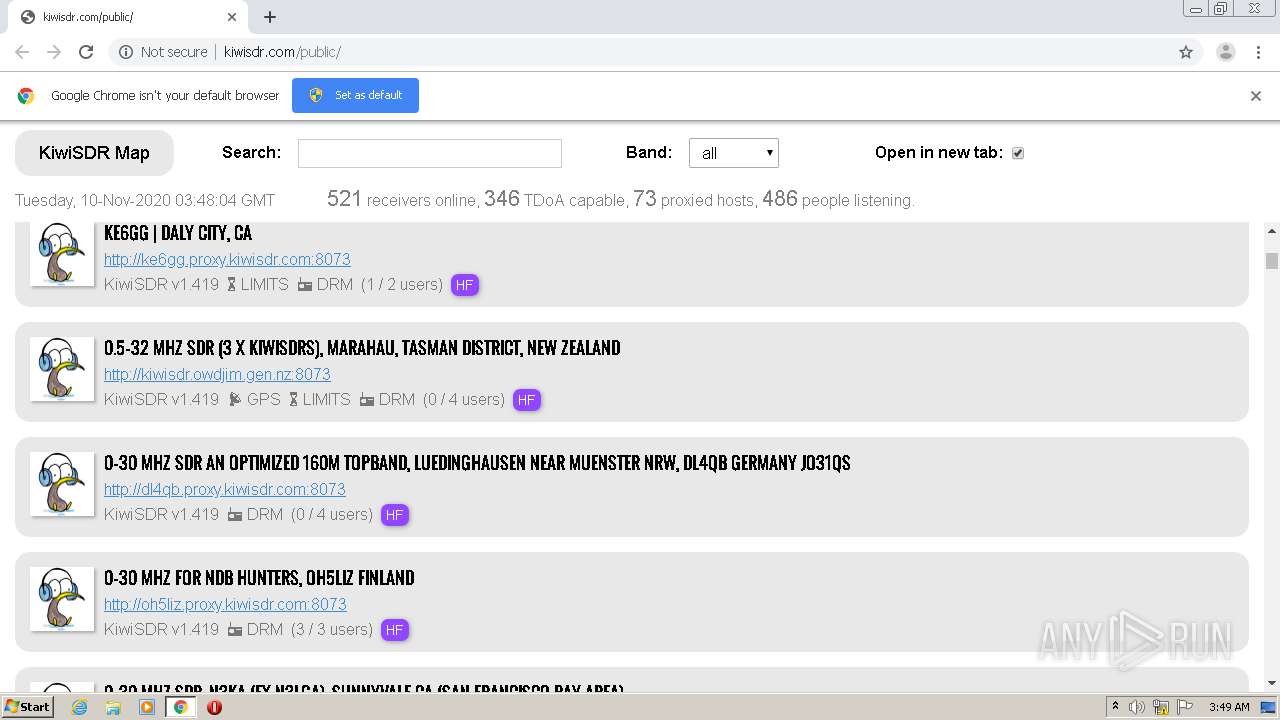The image size is (1280, 720).
Task: Go back to previous page
Action: coord(22,52)
